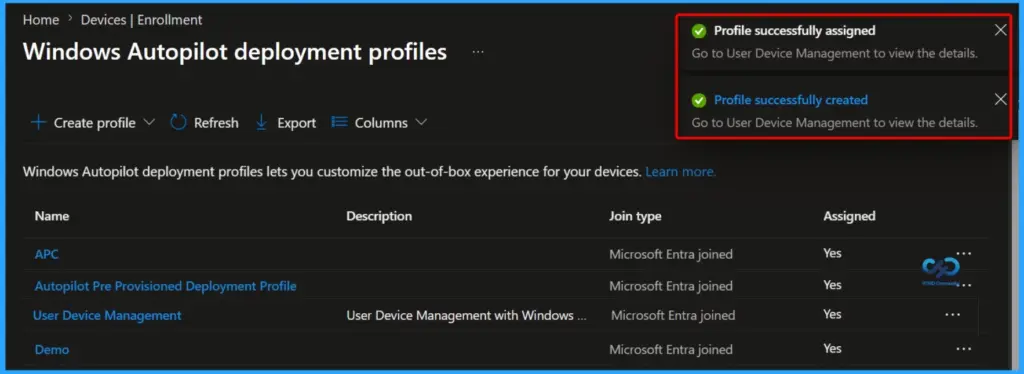Select Join type cell of User Device Management row
The width and height of the screenshot is (1024, 374).
(673, 315)
